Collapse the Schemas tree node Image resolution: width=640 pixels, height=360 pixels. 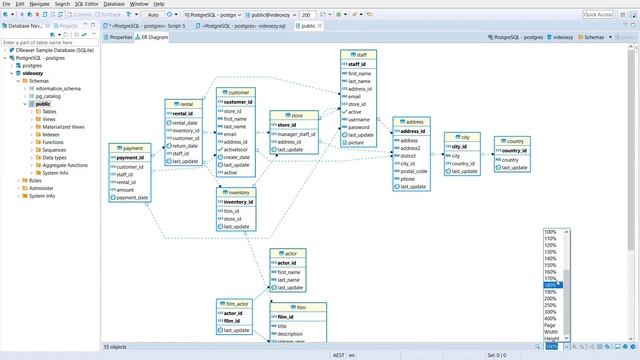18,81
